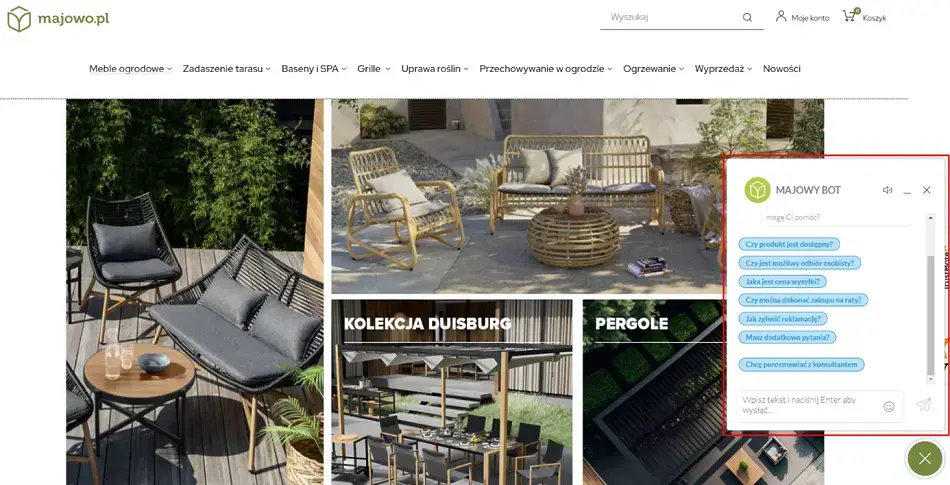Go to the Nowości menu item
The image size is (950, 485).
click(x=782, y=69)
